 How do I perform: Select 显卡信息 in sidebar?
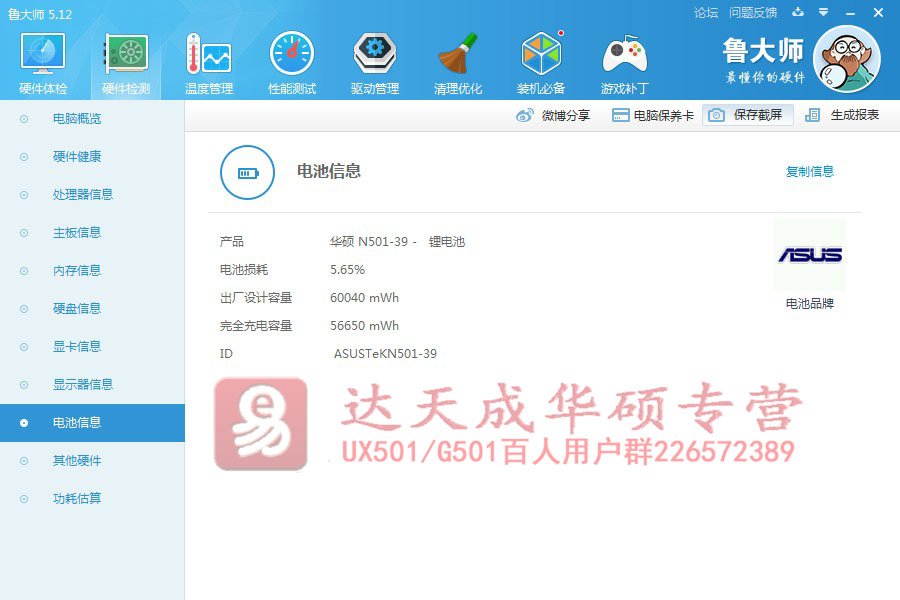92,346
